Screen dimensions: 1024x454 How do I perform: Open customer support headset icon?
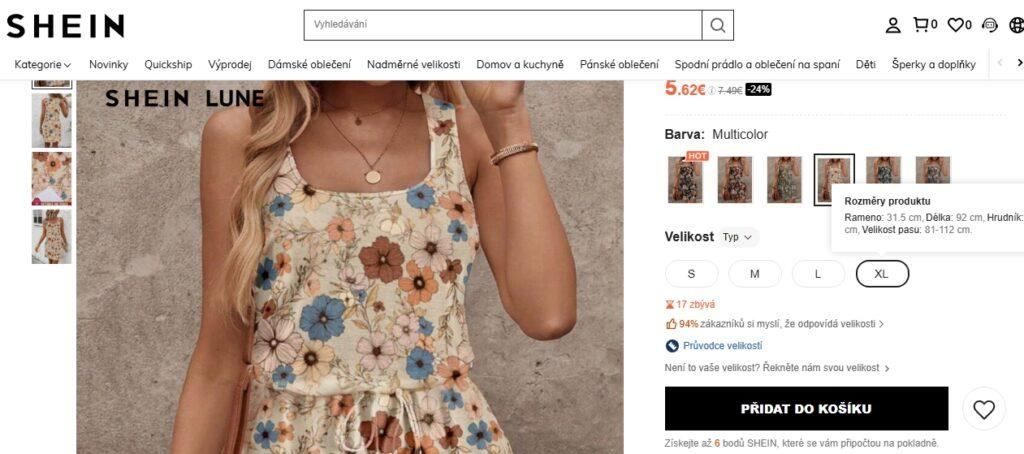pyautogui.click(x=990, y=25)
